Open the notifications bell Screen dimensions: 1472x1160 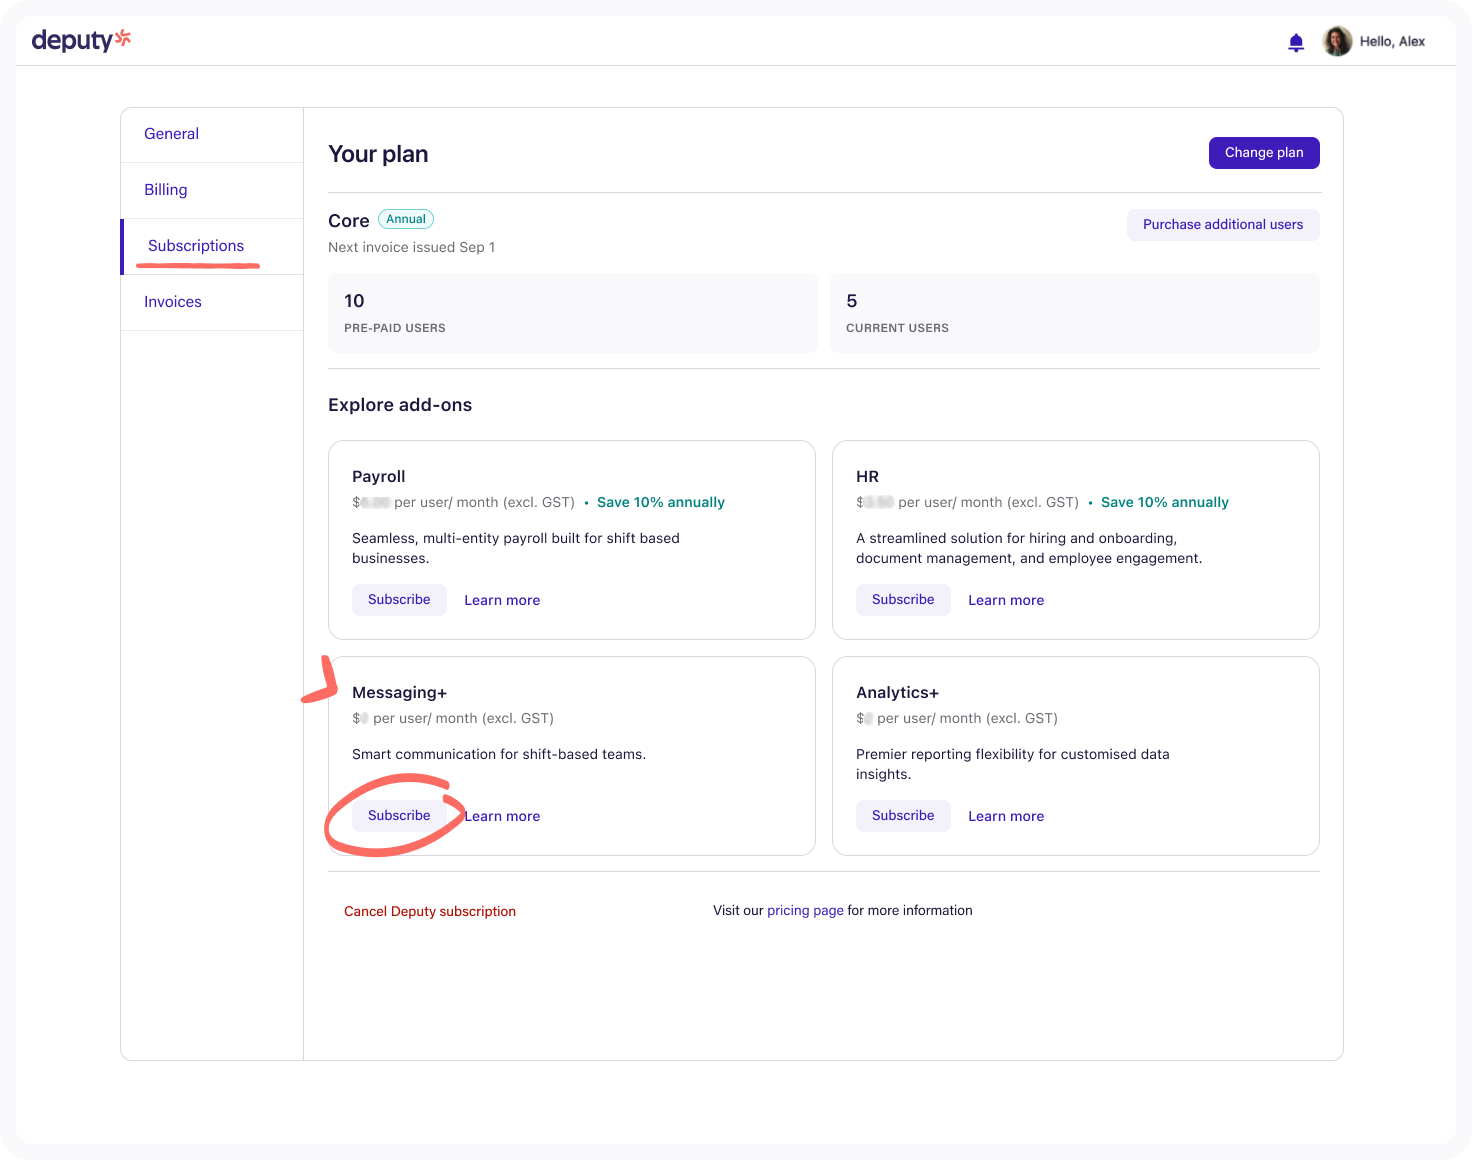[x=1296, y=42]
